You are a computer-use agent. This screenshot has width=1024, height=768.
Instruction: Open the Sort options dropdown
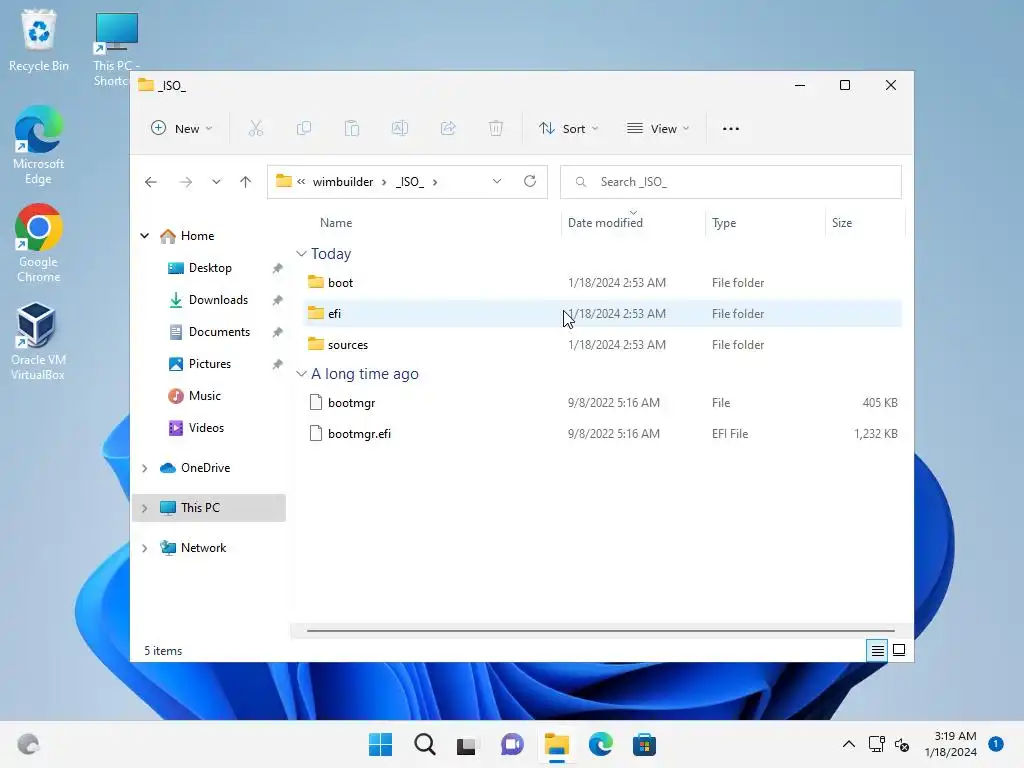click(568, 129)
